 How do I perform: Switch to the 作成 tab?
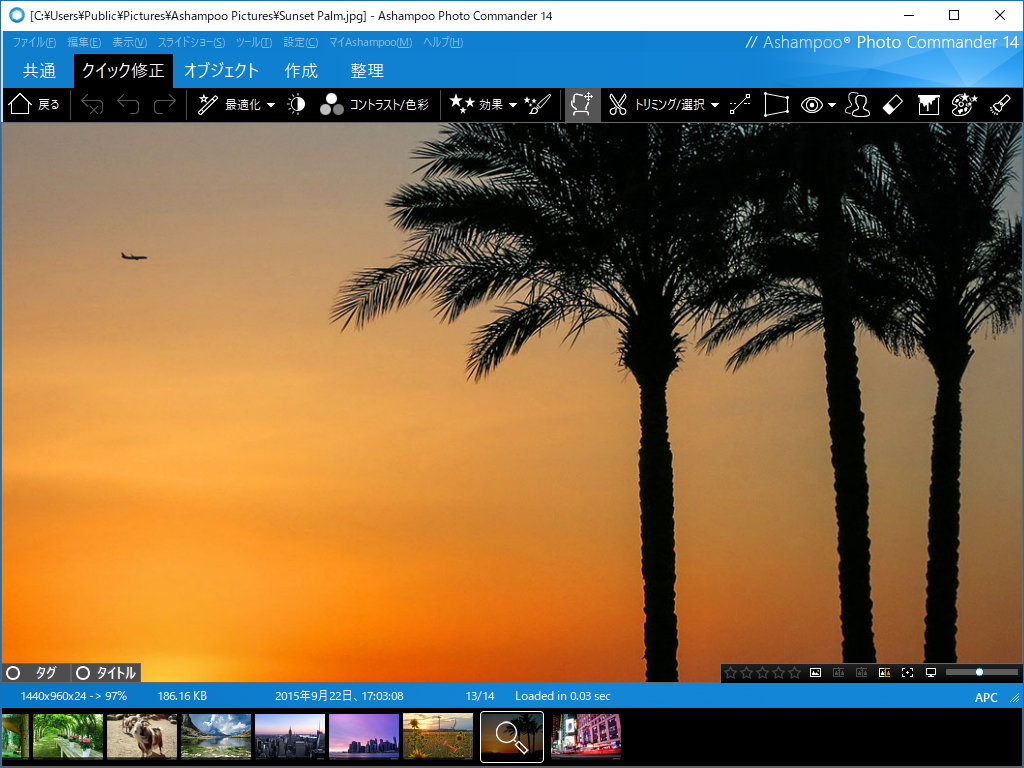(x=301, y=71)
